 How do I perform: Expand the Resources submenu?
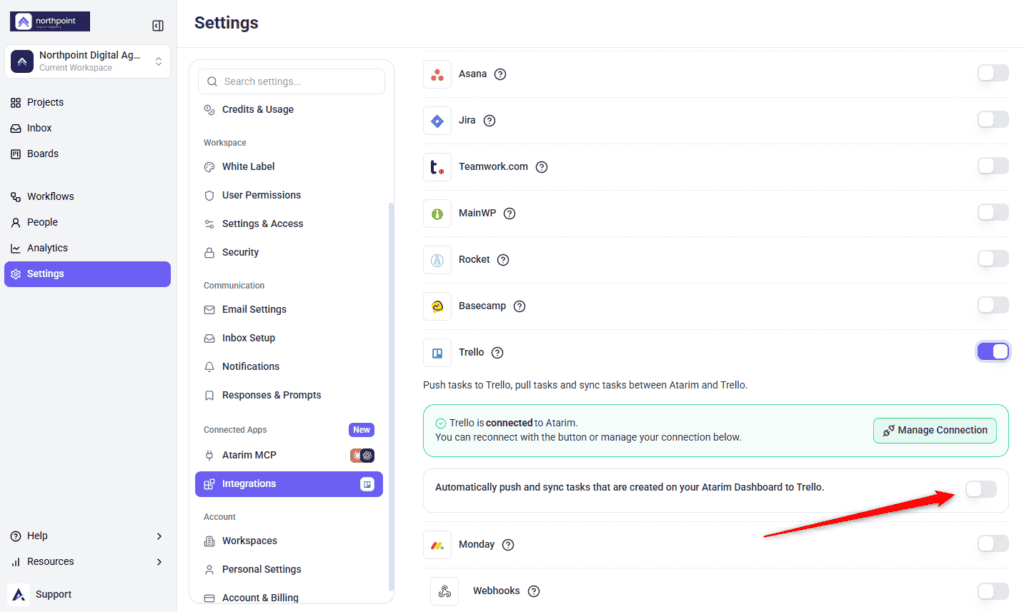pyautogui.click(x=159, y=562)
